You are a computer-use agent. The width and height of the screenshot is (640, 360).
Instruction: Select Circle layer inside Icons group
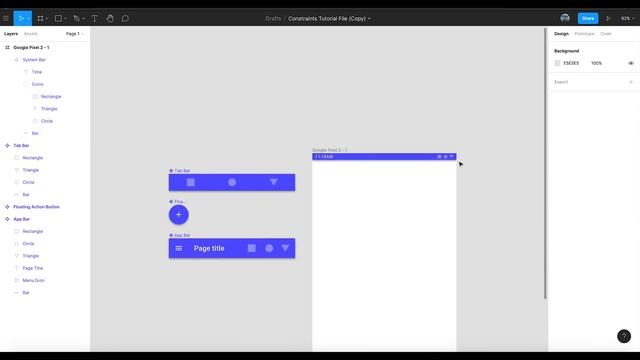(47, 121)
